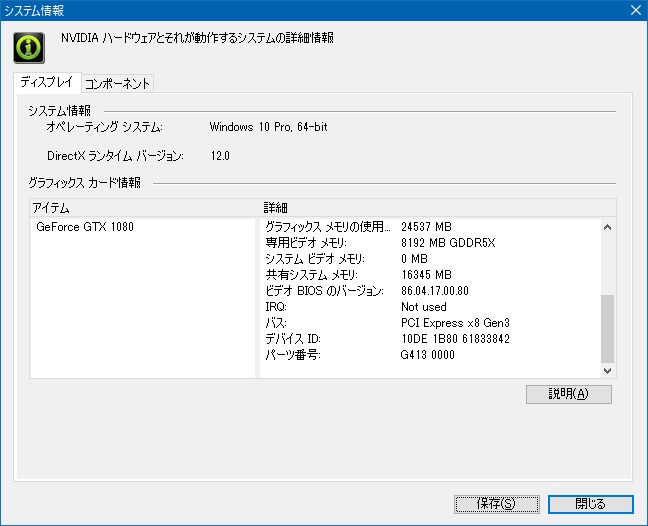
Task: Click the 16345 MB shared memory value
Action: point(426,275)
